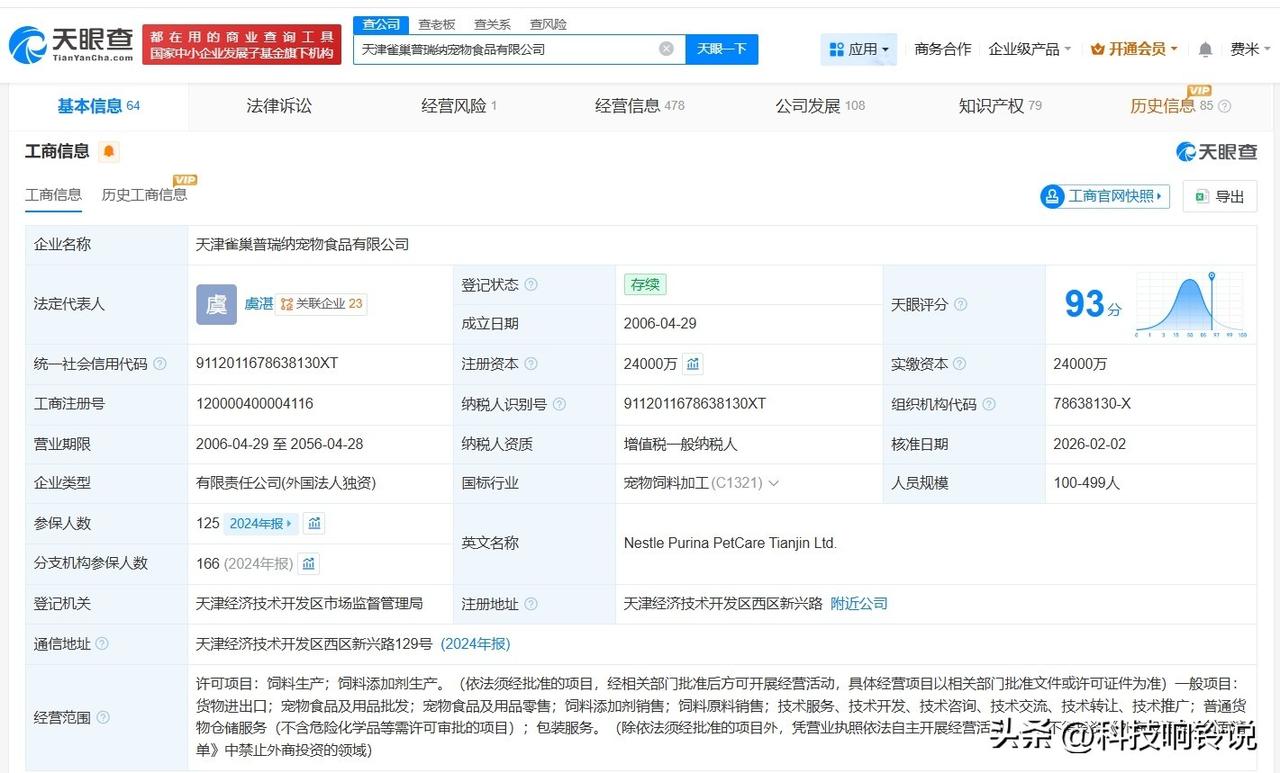Click the TianYanCha logo at top left
The image size is (1280, 773).
tap(71, 44)
